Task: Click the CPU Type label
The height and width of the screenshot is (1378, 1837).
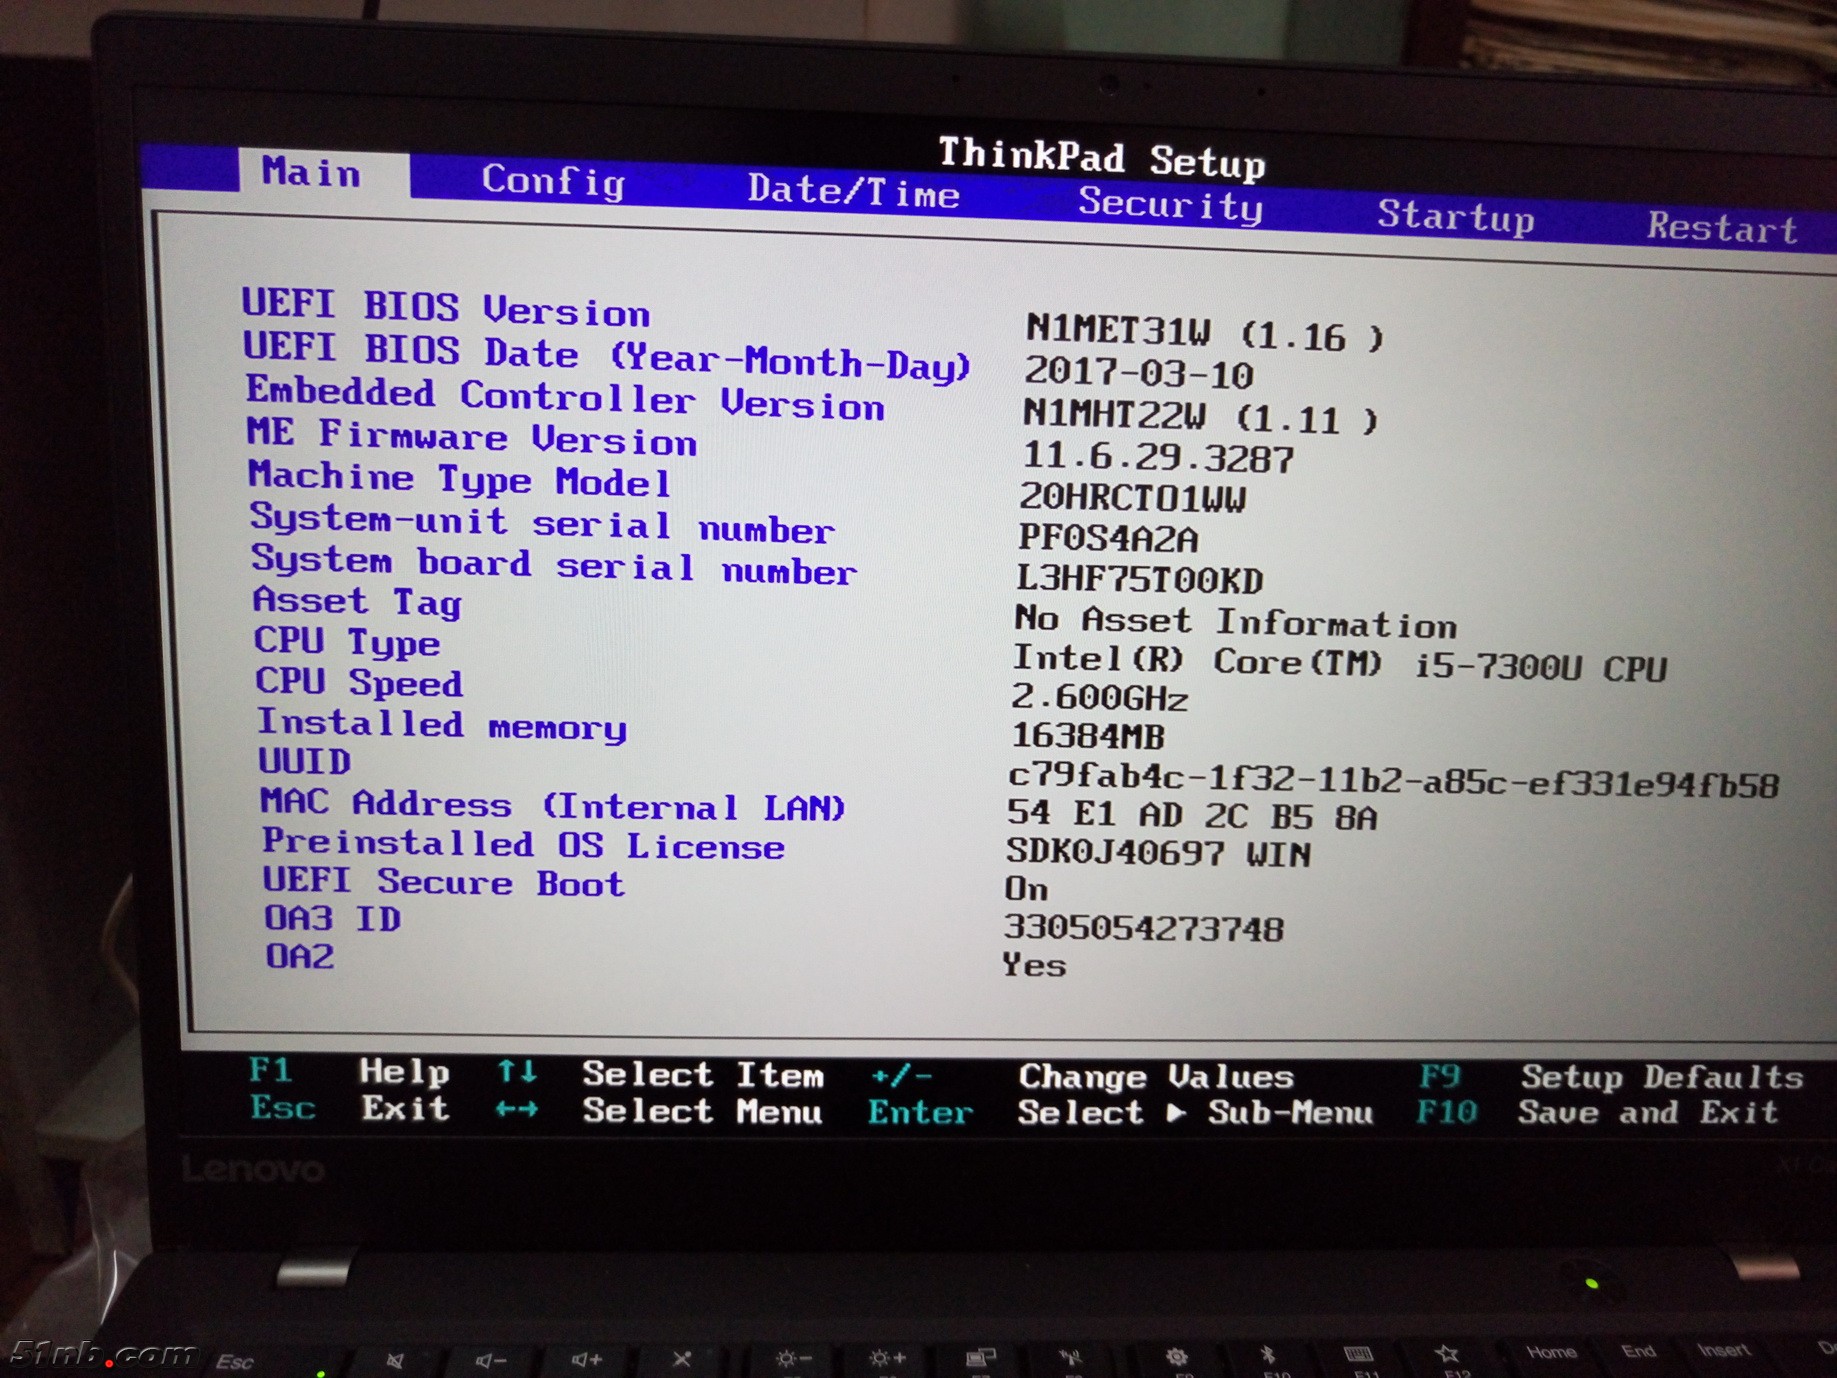Action: coord(346,642)
